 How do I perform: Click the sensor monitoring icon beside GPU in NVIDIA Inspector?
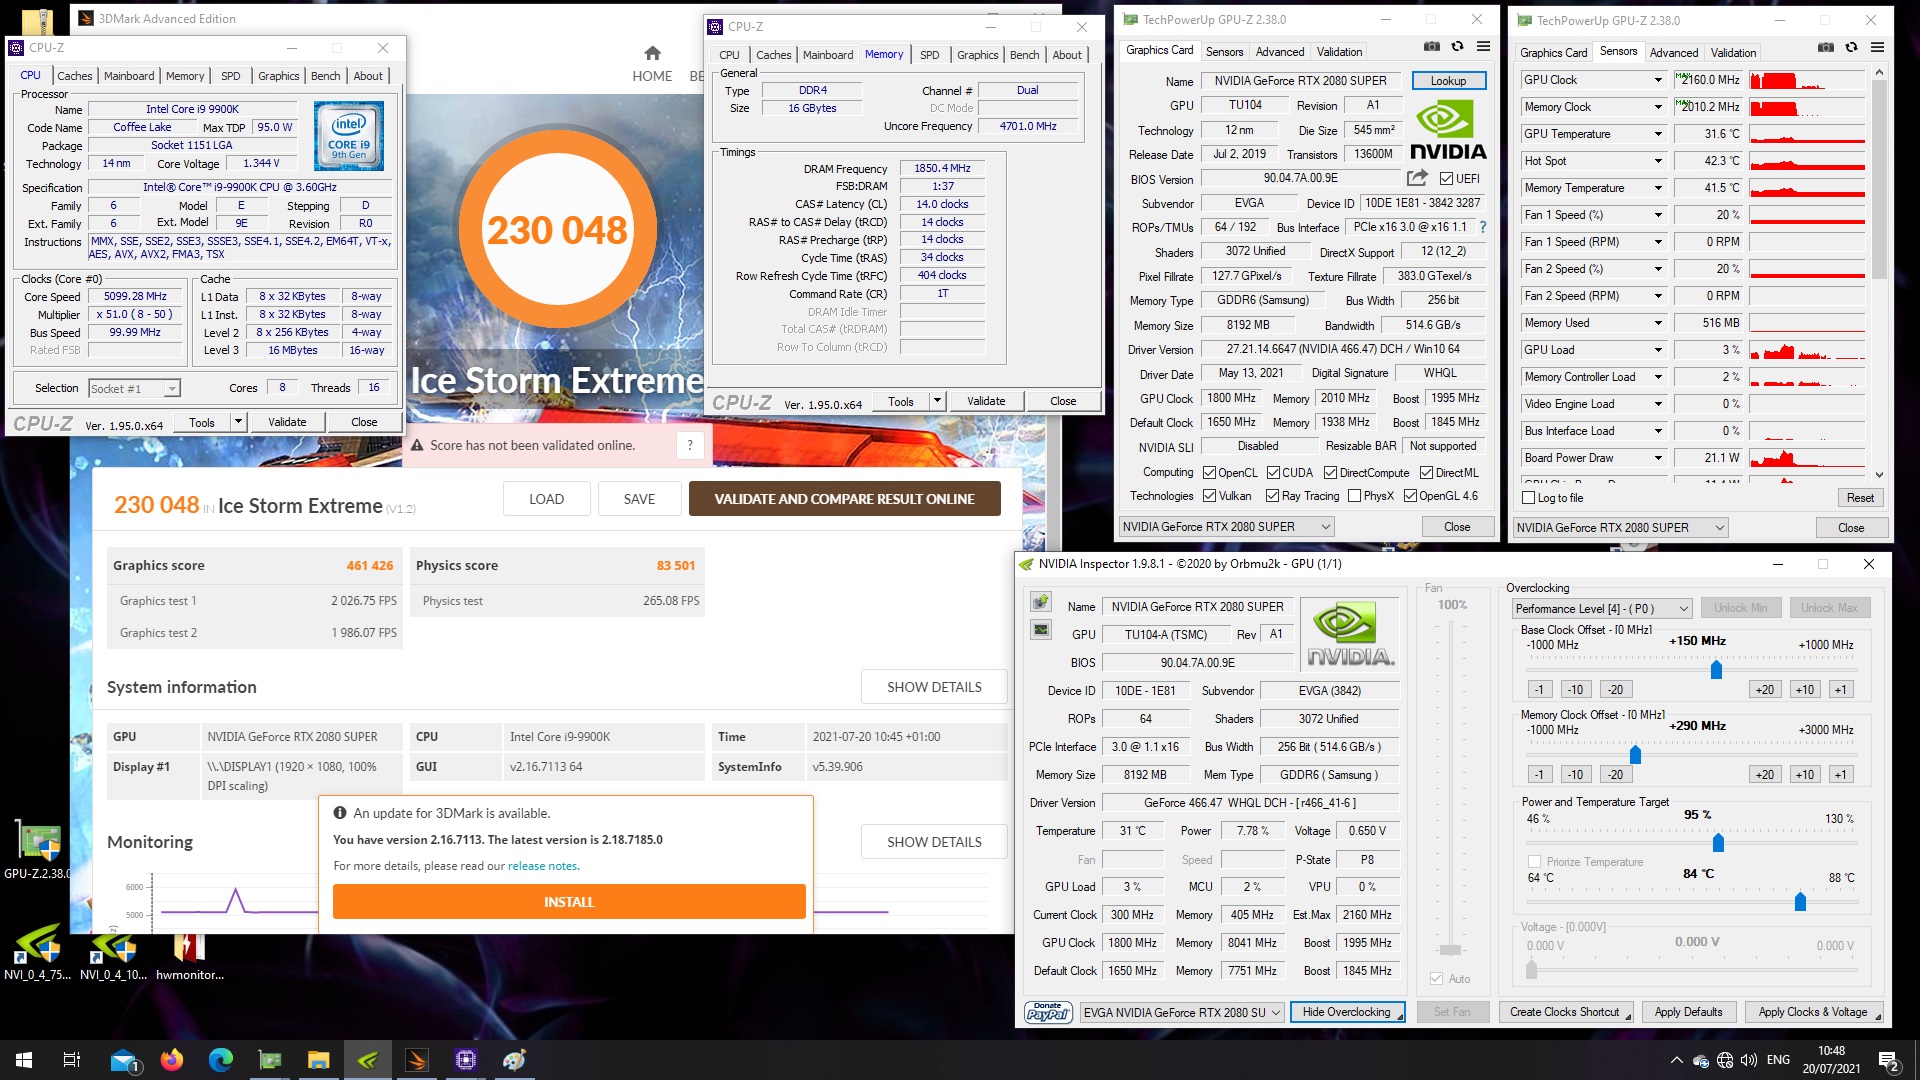point(1041,630)
